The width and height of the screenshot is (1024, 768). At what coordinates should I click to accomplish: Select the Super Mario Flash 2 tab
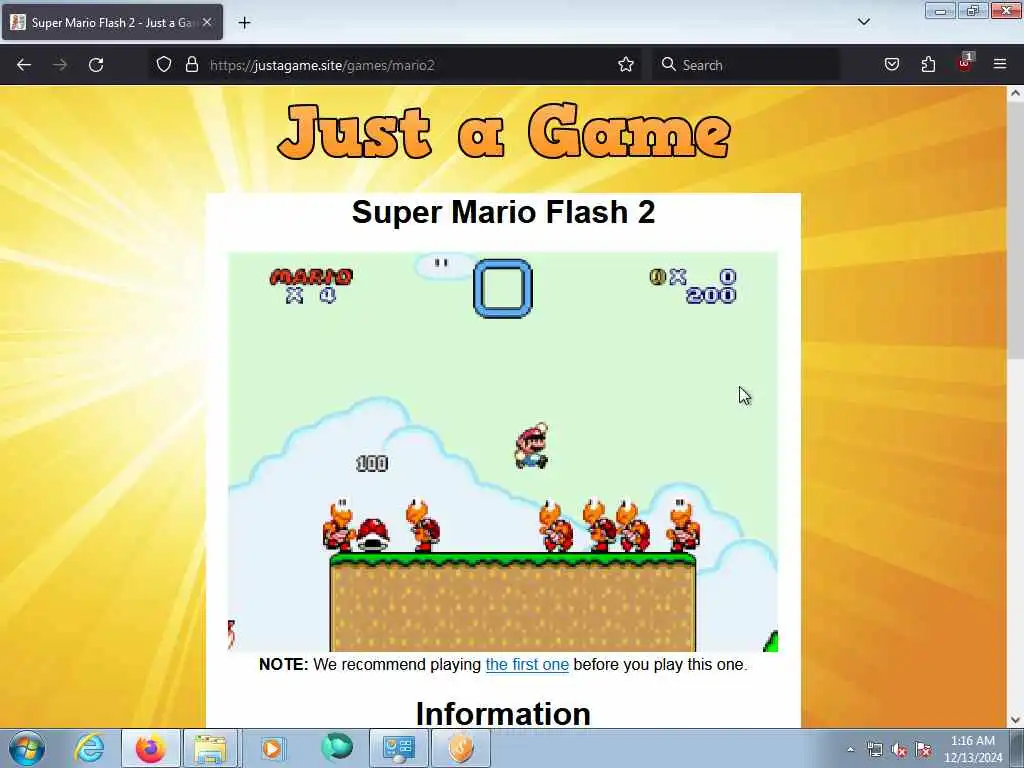click(x=112, y=22)
